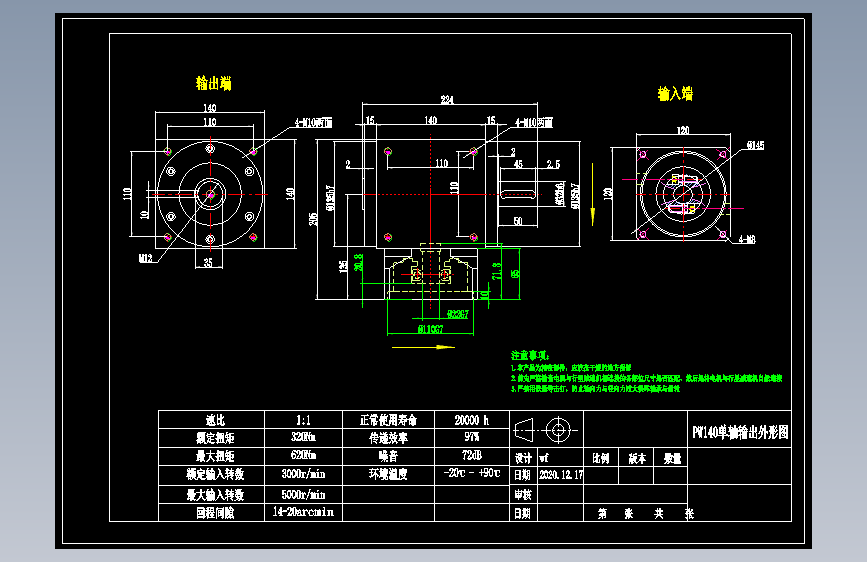This screenshot has height=562, width=867.
Task: Select the 数量 header cell
Action: tap(671, 458)
